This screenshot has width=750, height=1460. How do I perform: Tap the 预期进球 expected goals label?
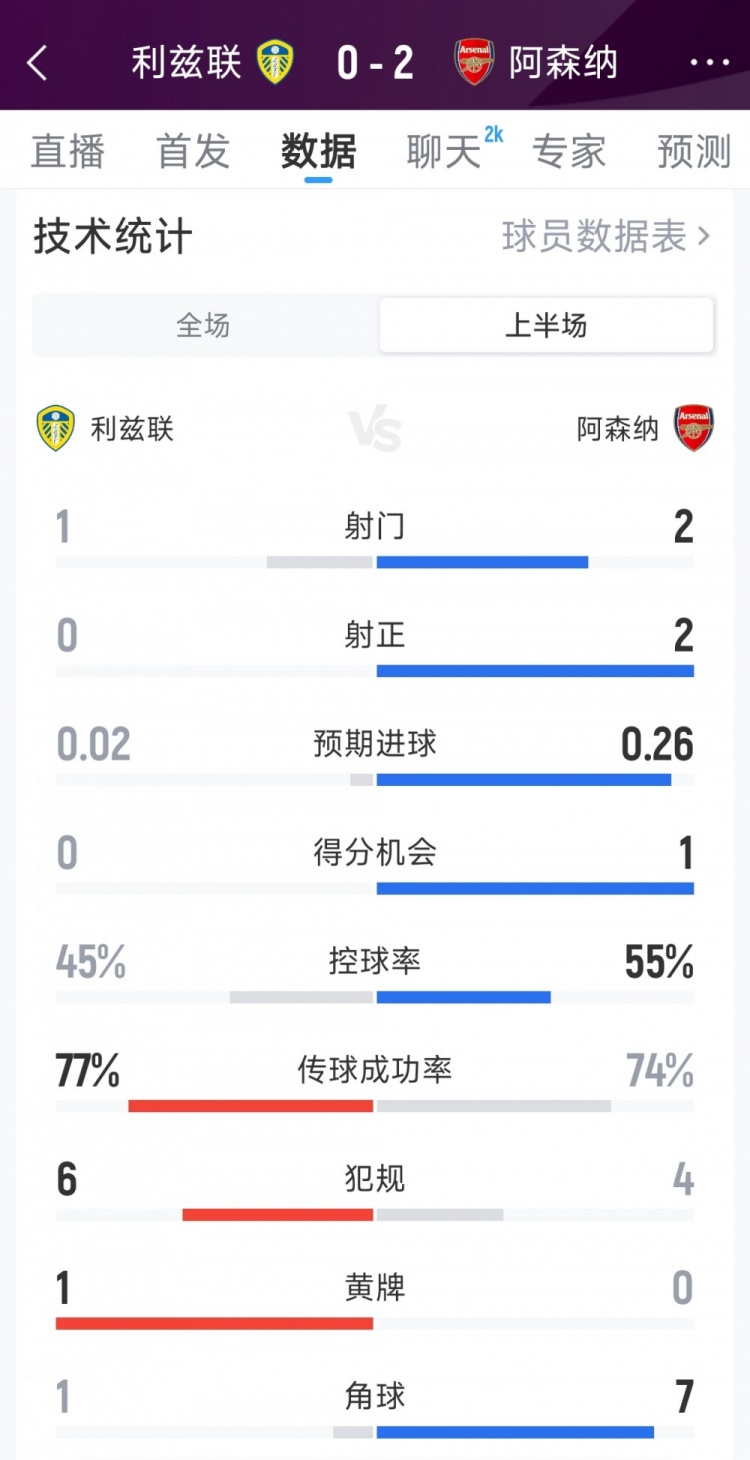[375, 744]
